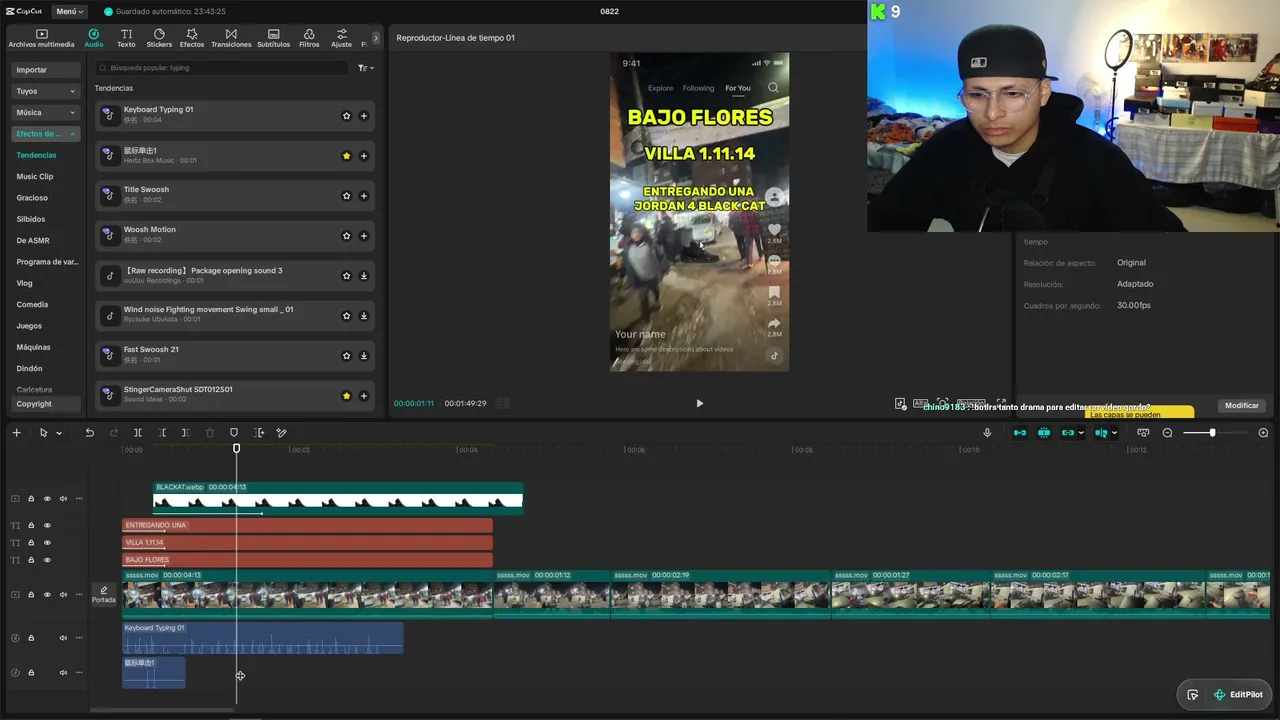Add a new track with plus icon
Screen dimensions: 1280x720
point(16,433)
